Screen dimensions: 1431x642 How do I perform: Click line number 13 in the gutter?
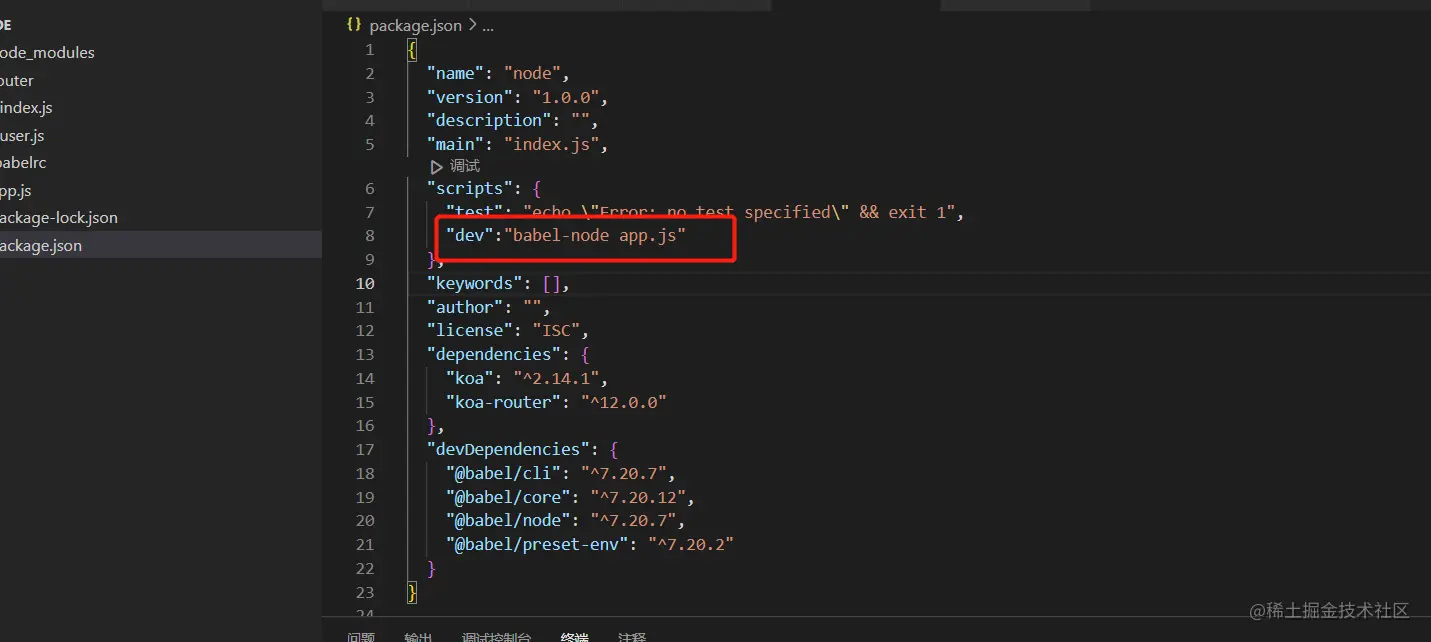pos(366,354)
